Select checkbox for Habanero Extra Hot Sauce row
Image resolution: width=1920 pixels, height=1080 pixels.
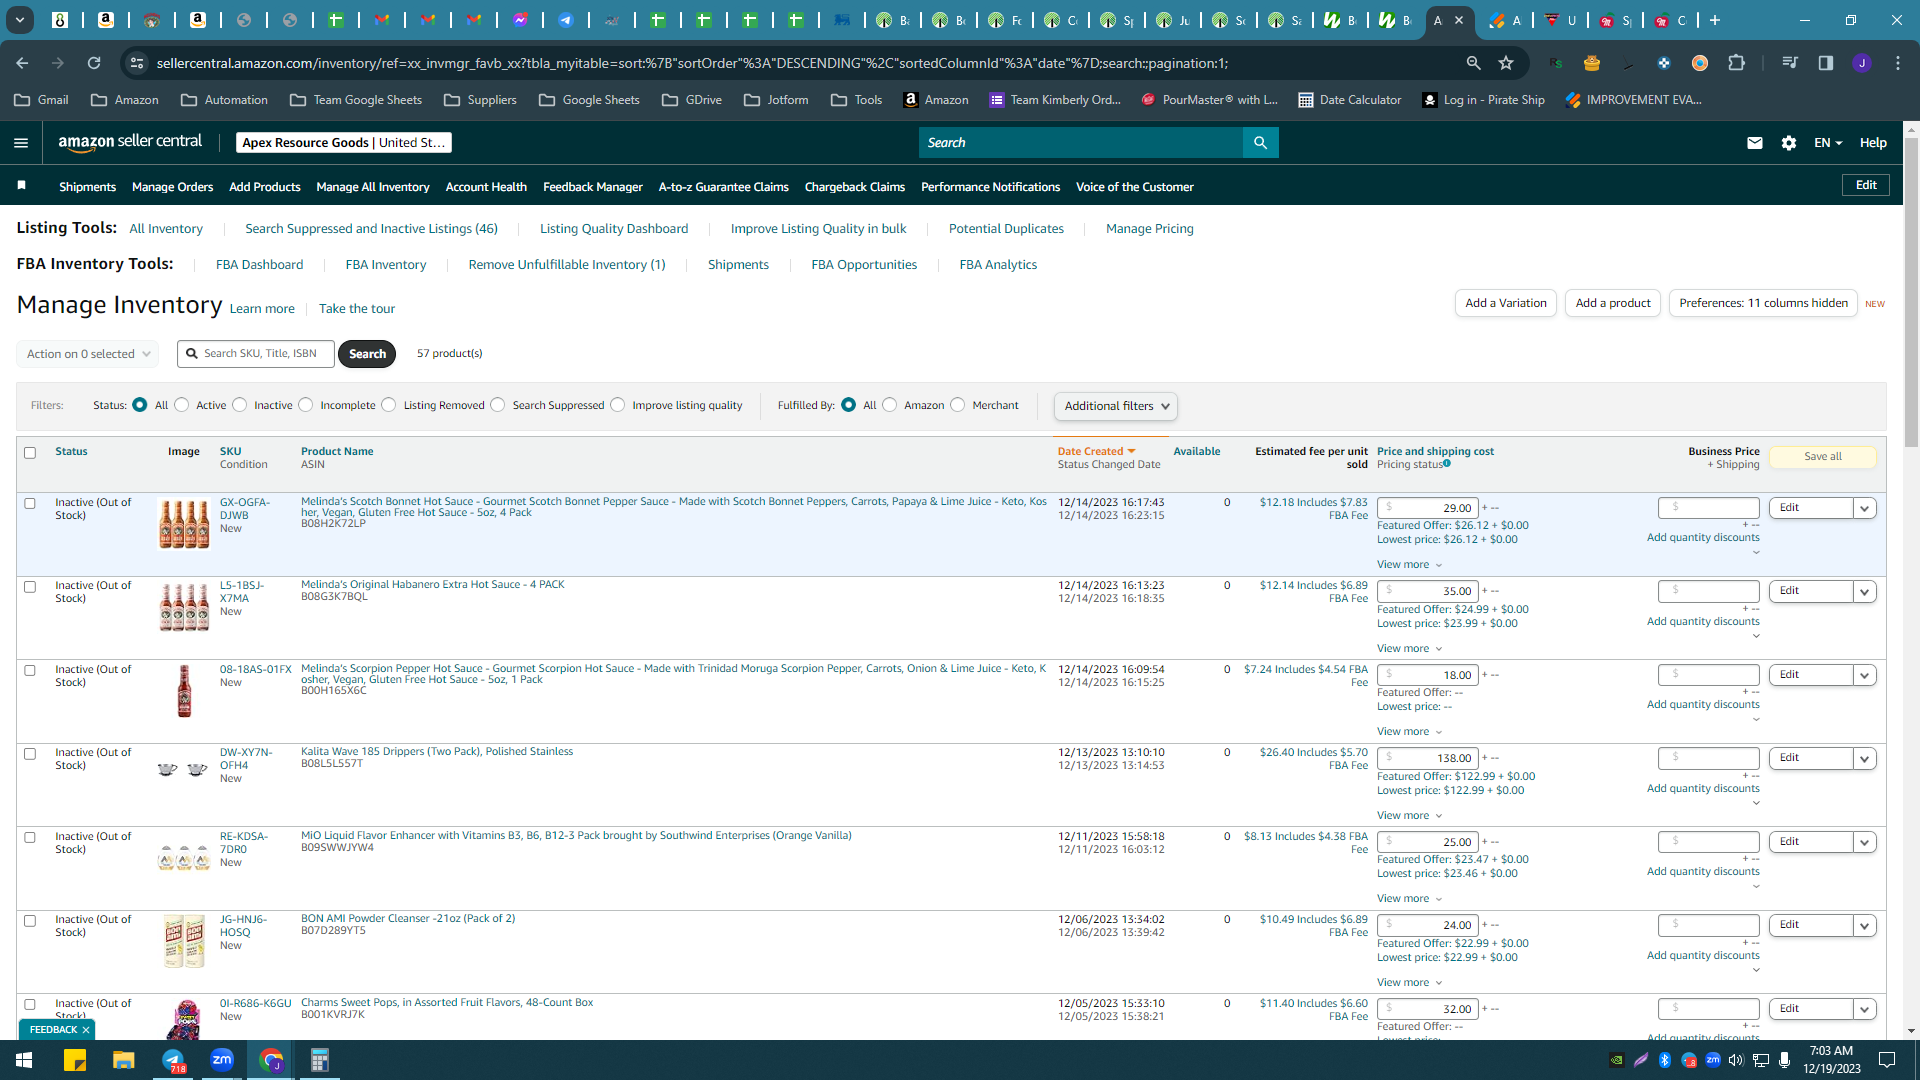click(x=30, y=587)
